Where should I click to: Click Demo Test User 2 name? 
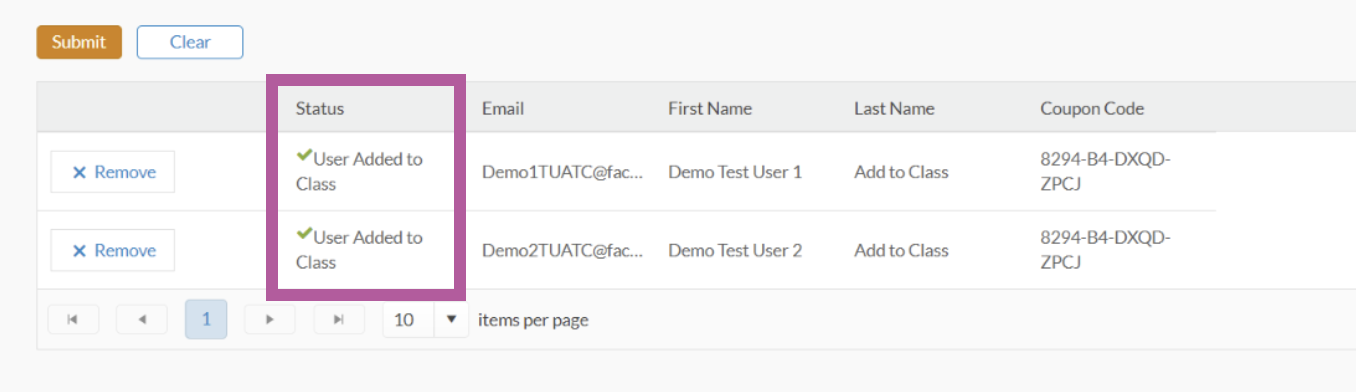[x=735, y=250]
